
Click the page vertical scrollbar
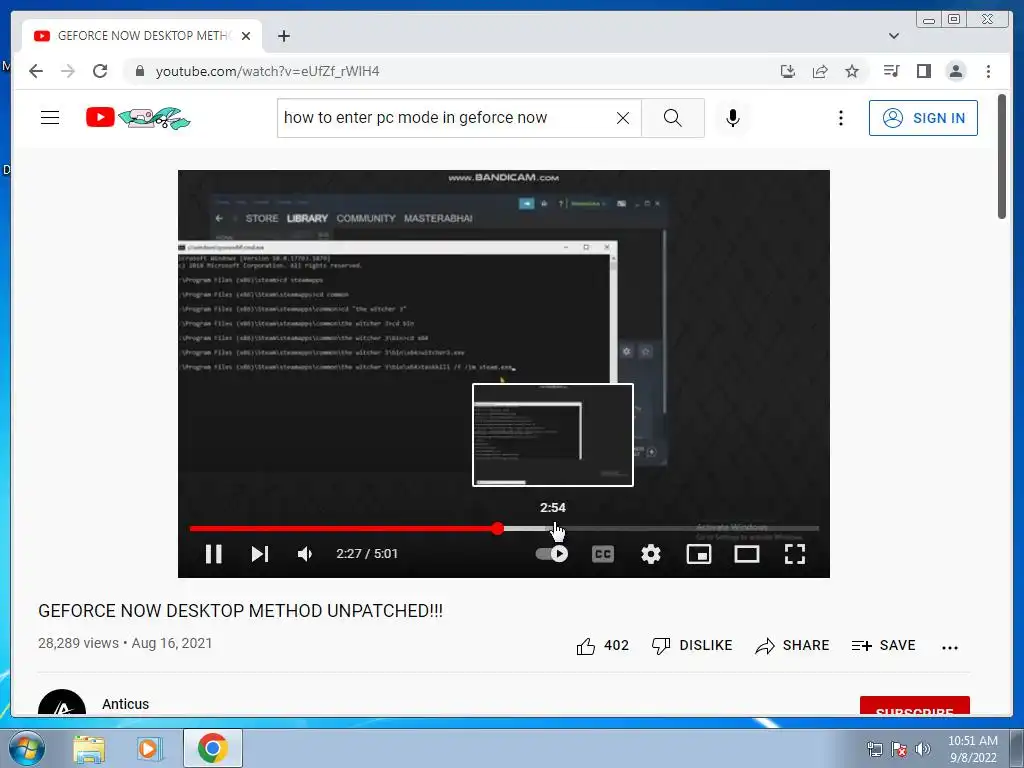tap(1002, 156)
